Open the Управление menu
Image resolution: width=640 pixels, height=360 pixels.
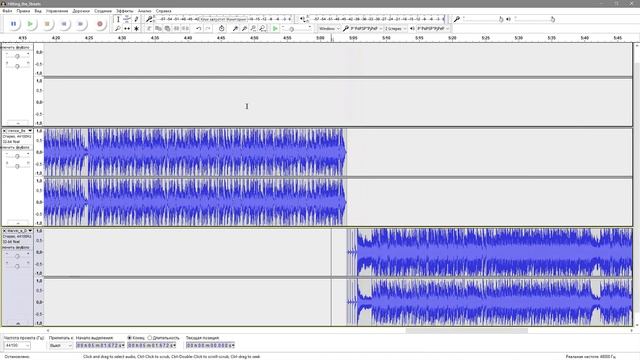click(x=57, y=11)
